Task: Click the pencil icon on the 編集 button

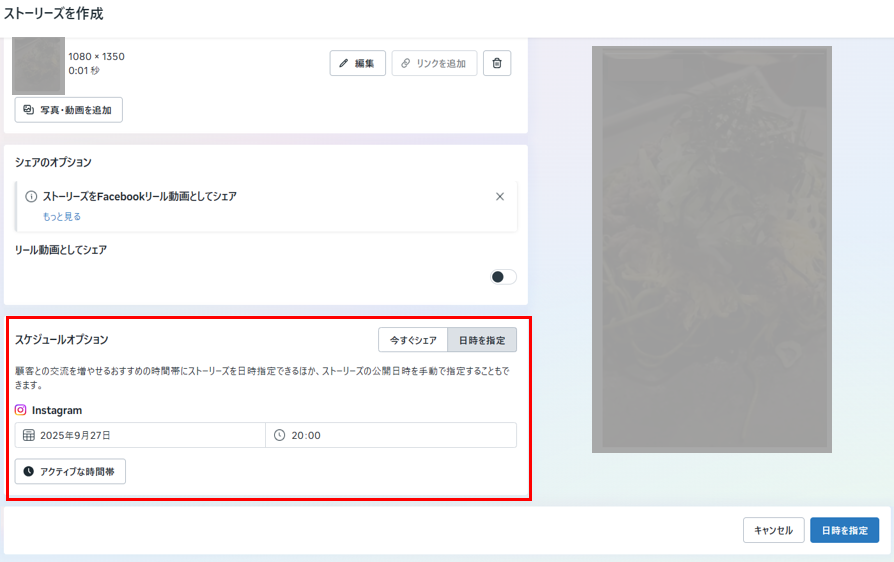Action: click(344, 63)
